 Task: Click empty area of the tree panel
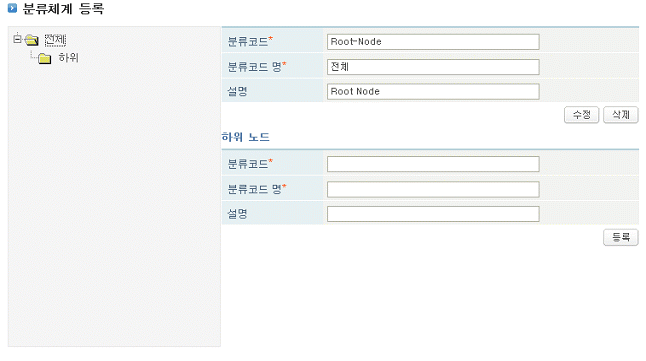click(x=114, y=206)
